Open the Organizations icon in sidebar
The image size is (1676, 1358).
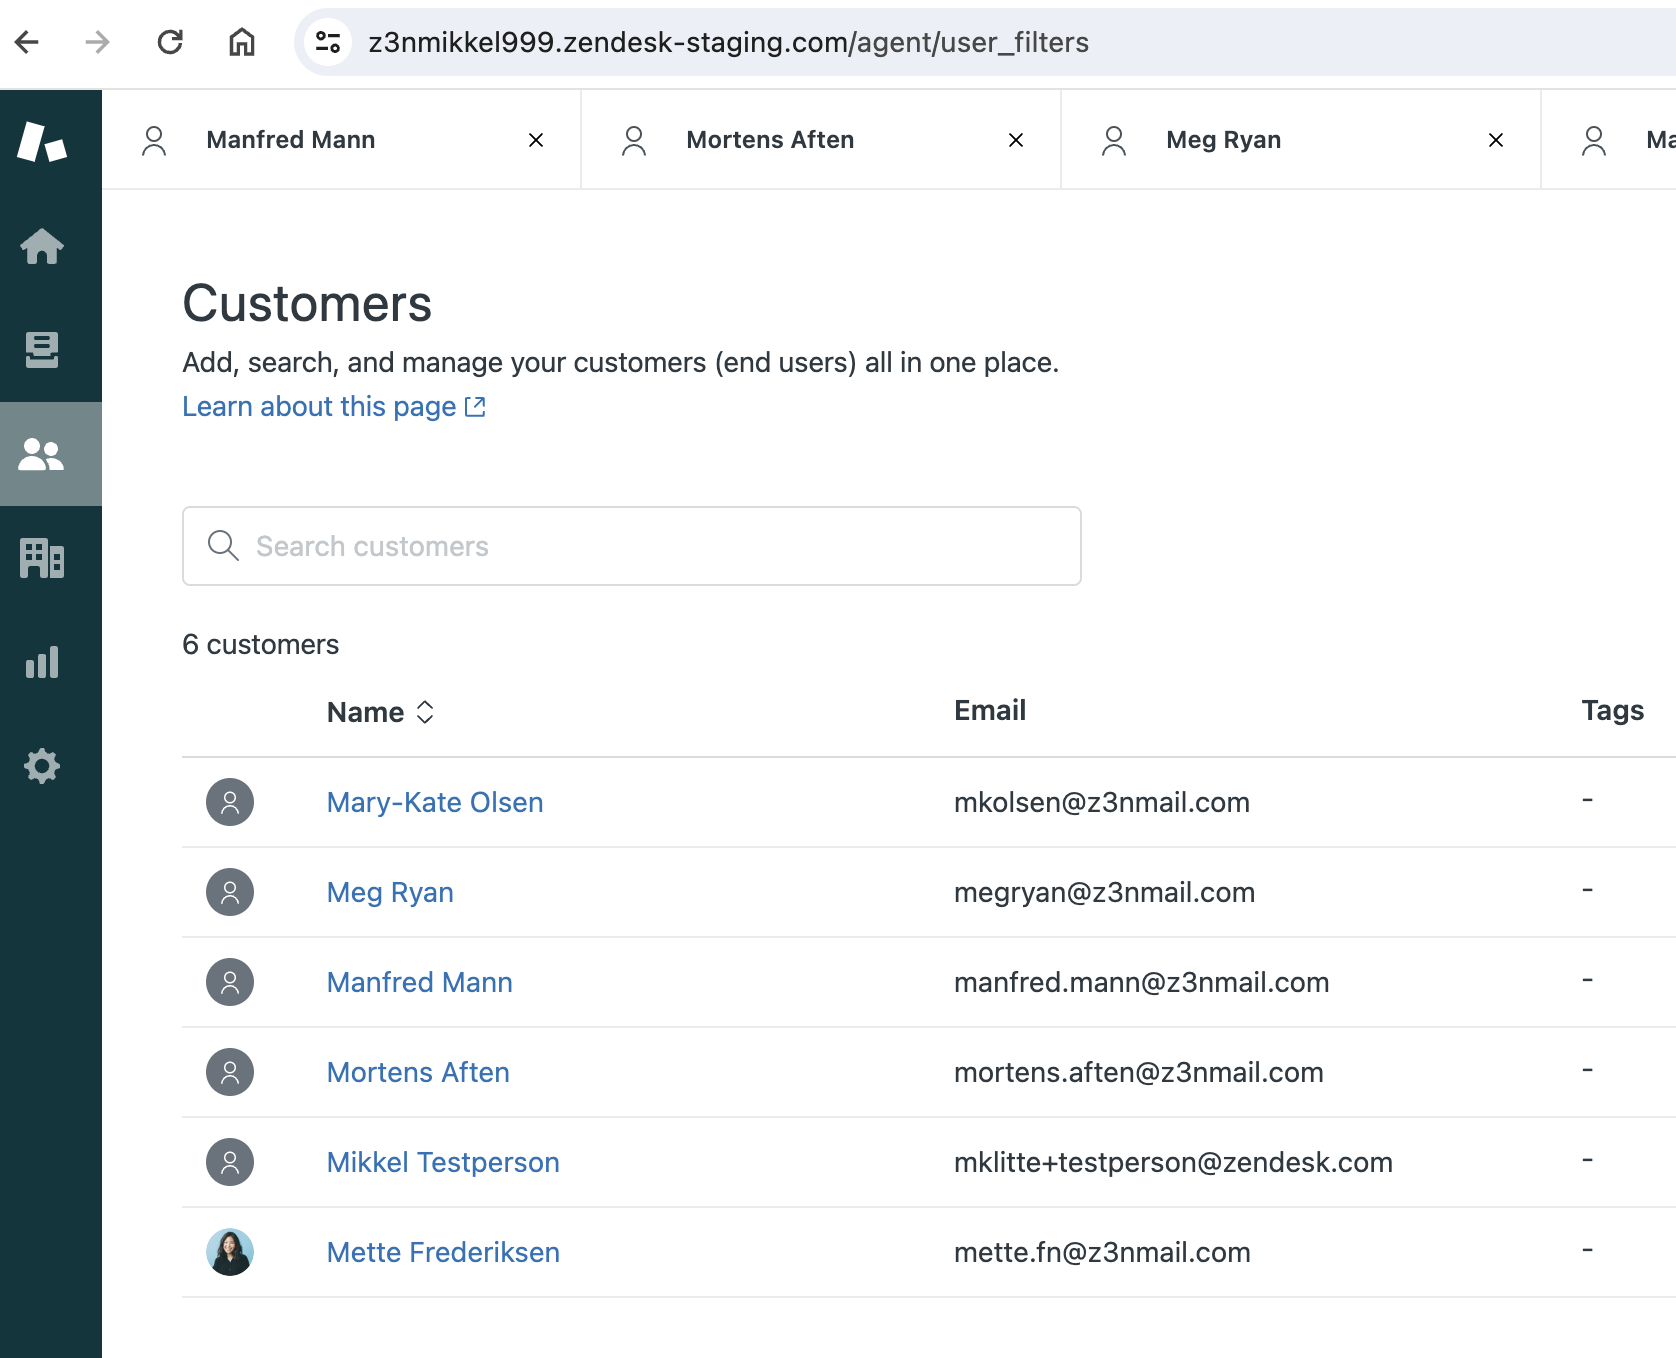[42, 558]
